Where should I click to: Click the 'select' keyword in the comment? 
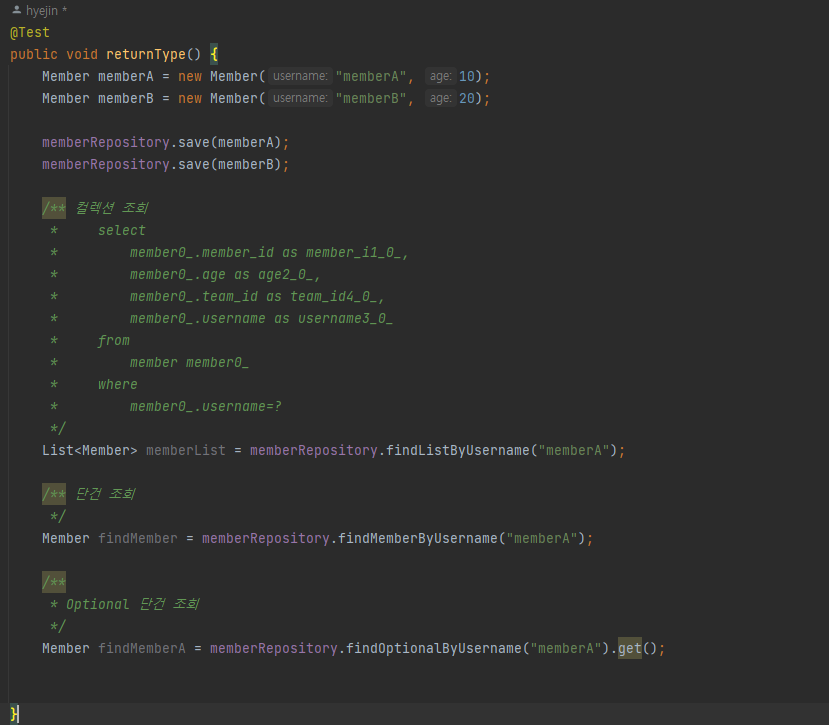click(122, 231)
